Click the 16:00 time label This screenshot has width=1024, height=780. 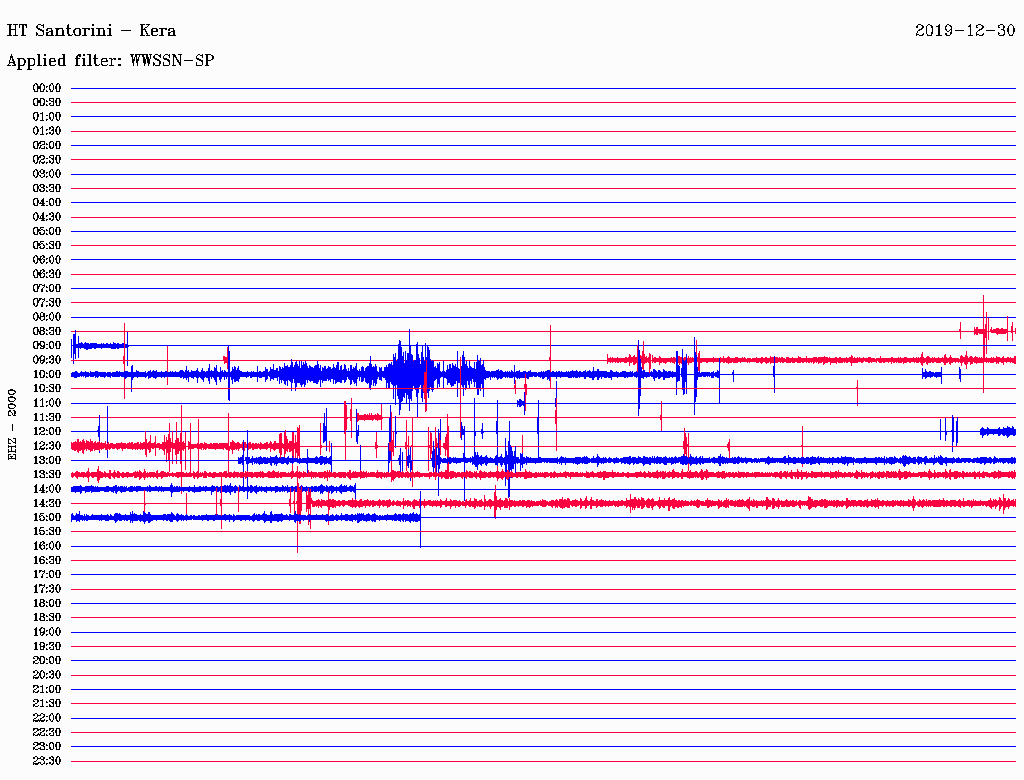click(x=47, y=546)
